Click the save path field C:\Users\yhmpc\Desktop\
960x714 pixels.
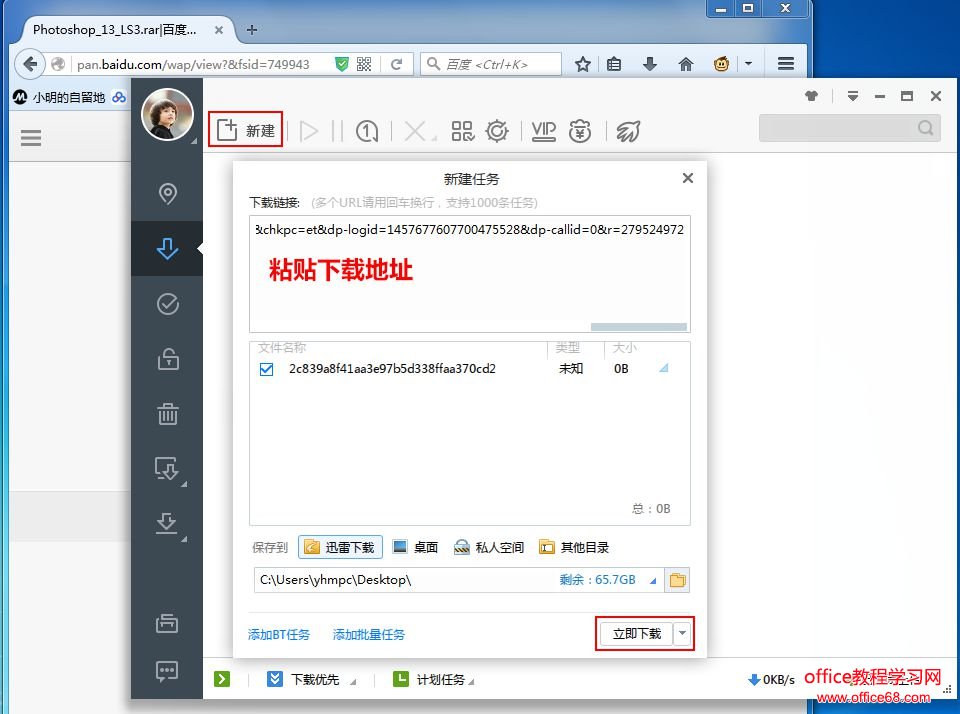[x=404, y=580]
